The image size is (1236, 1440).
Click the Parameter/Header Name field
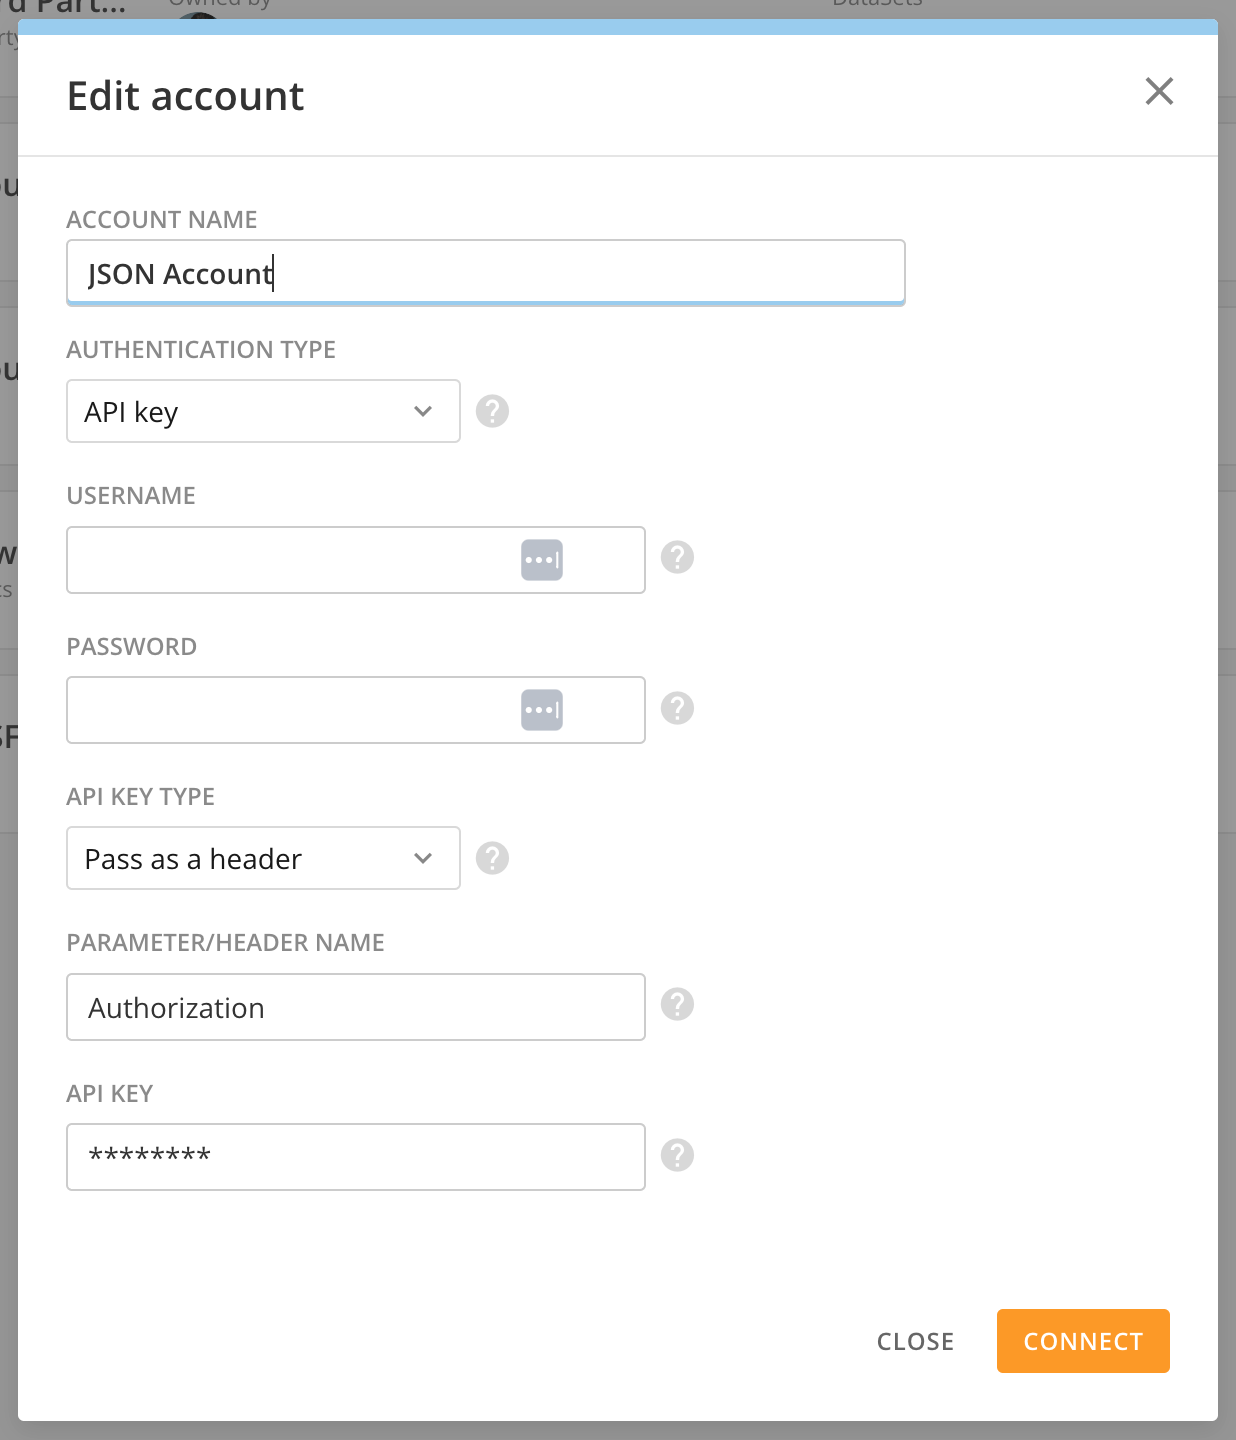(x=356, y=1007)
